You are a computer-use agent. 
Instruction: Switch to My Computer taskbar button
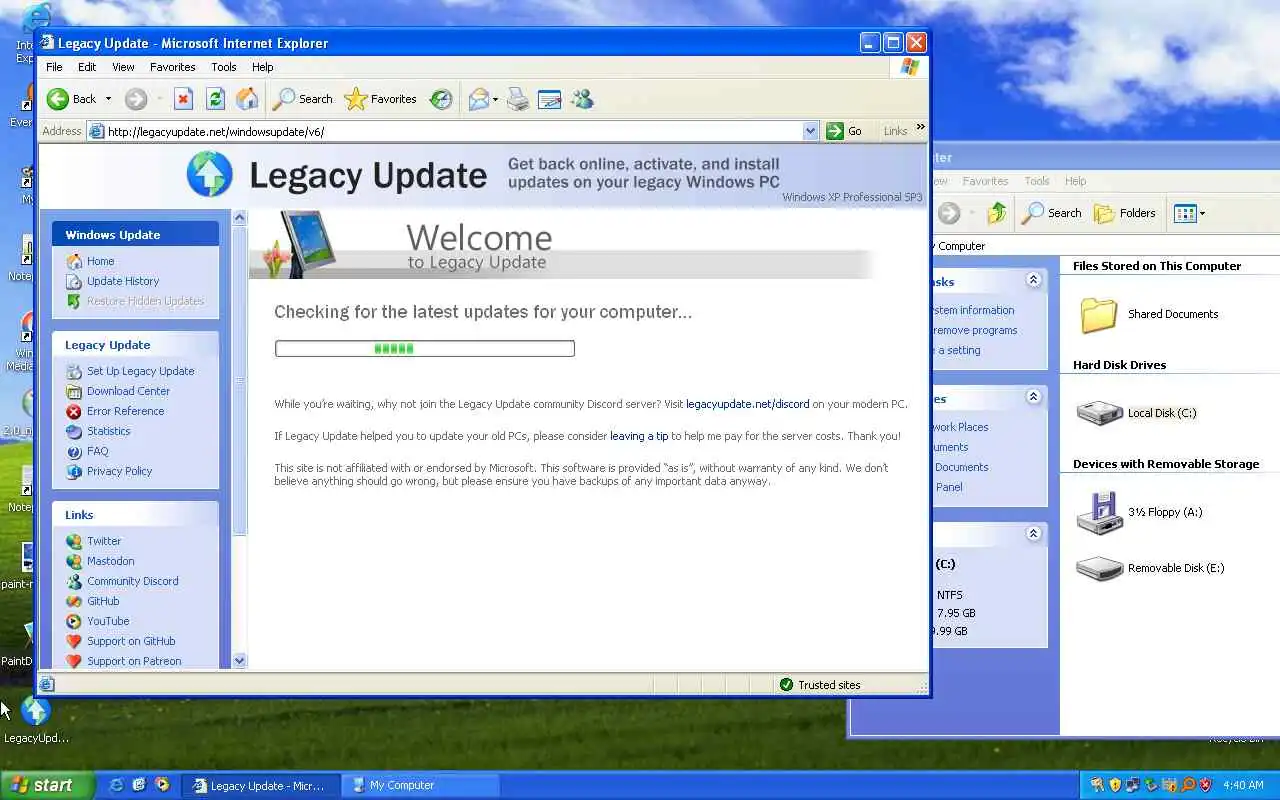point(420,785)
